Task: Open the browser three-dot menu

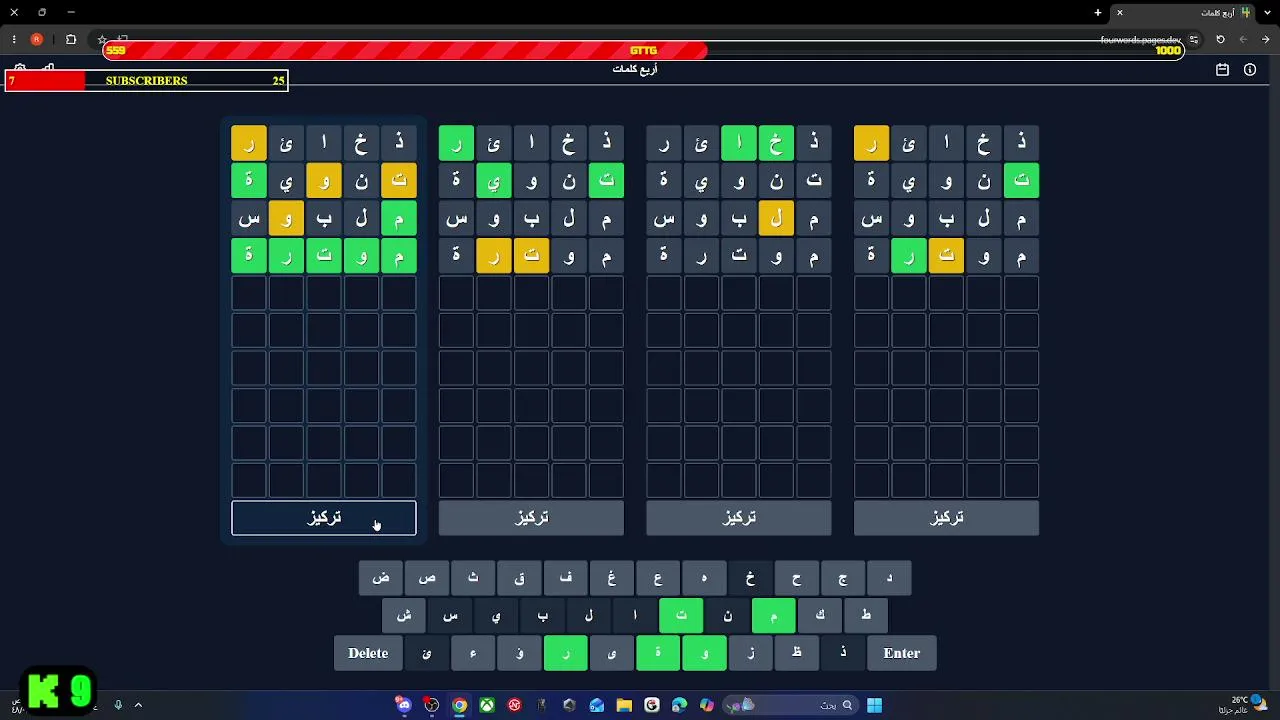Action: (x=14, y=40)
